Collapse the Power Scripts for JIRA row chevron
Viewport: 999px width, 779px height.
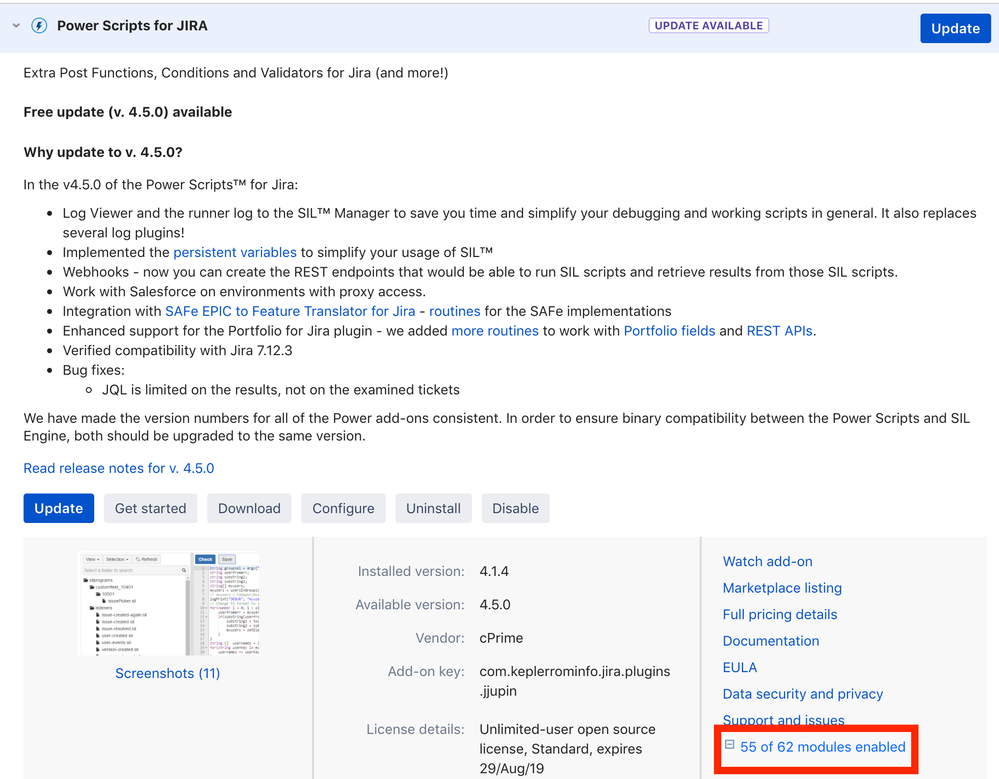16,26
